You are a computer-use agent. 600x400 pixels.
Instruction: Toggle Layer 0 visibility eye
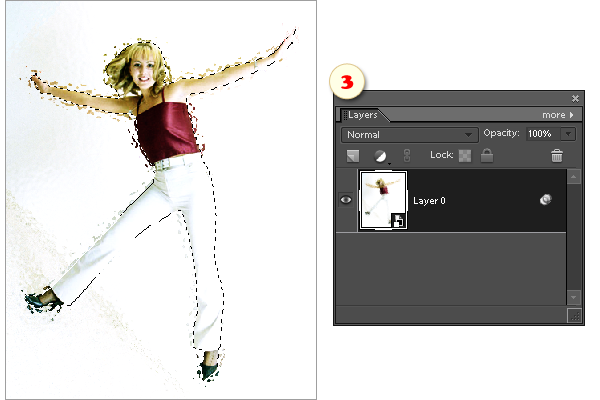pos(346,200)
